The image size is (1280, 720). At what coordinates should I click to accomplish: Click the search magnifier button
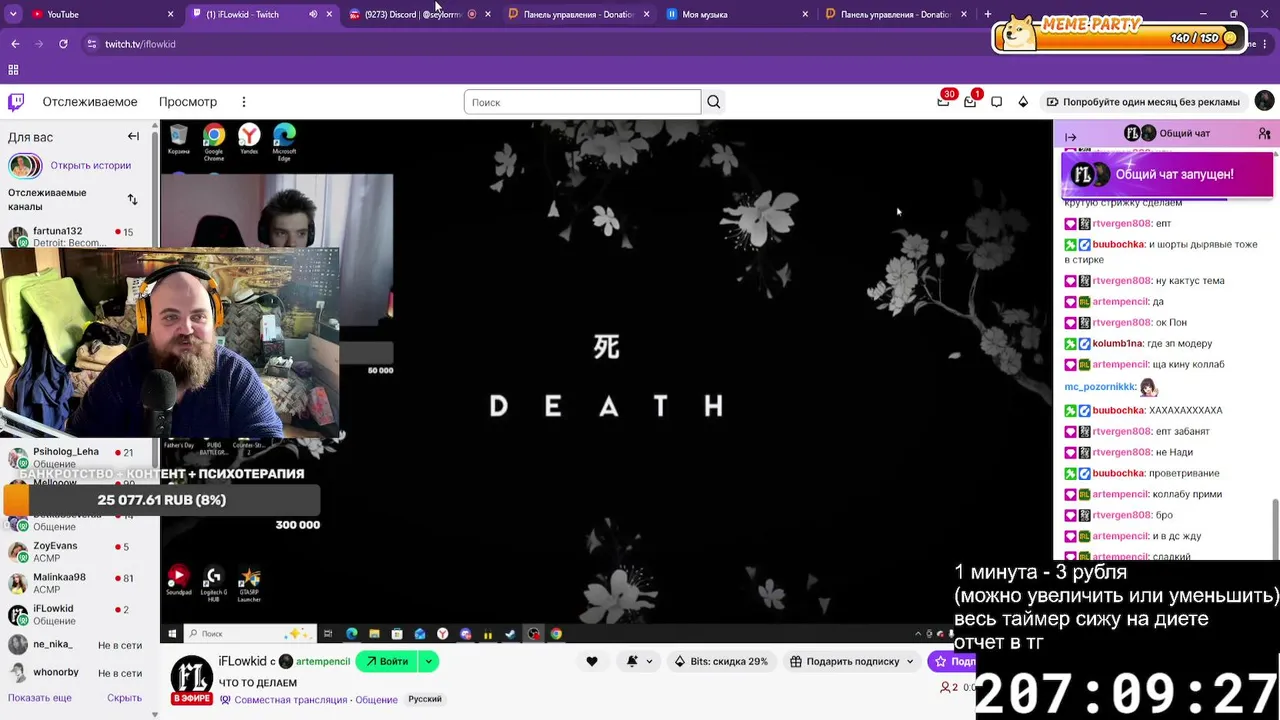713,102
